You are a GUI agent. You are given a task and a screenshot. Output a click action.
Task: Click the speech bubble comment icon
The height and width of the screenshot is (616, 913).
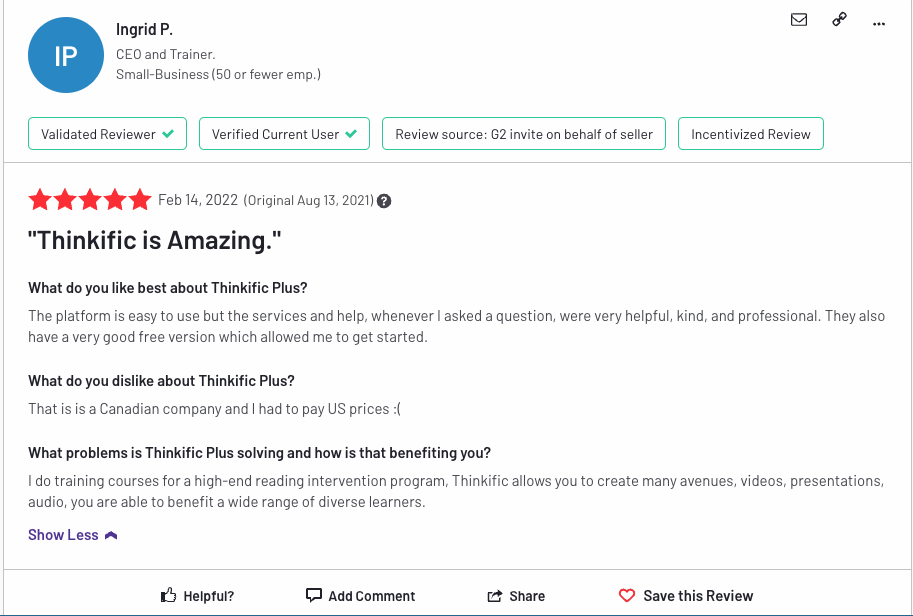314,595
